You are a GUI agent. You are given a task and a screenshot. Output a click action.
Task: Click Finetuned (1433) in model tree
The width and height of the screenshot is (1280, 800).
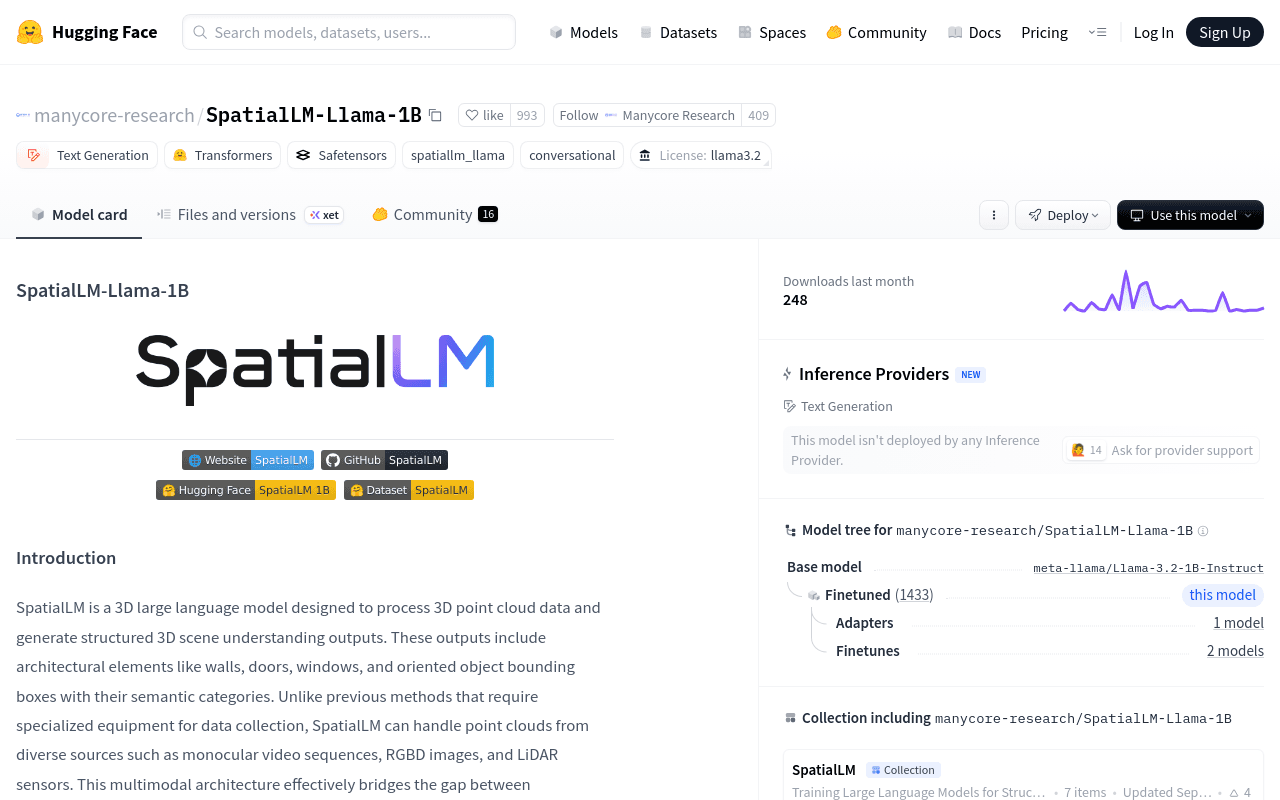click(x=879, y=595)
